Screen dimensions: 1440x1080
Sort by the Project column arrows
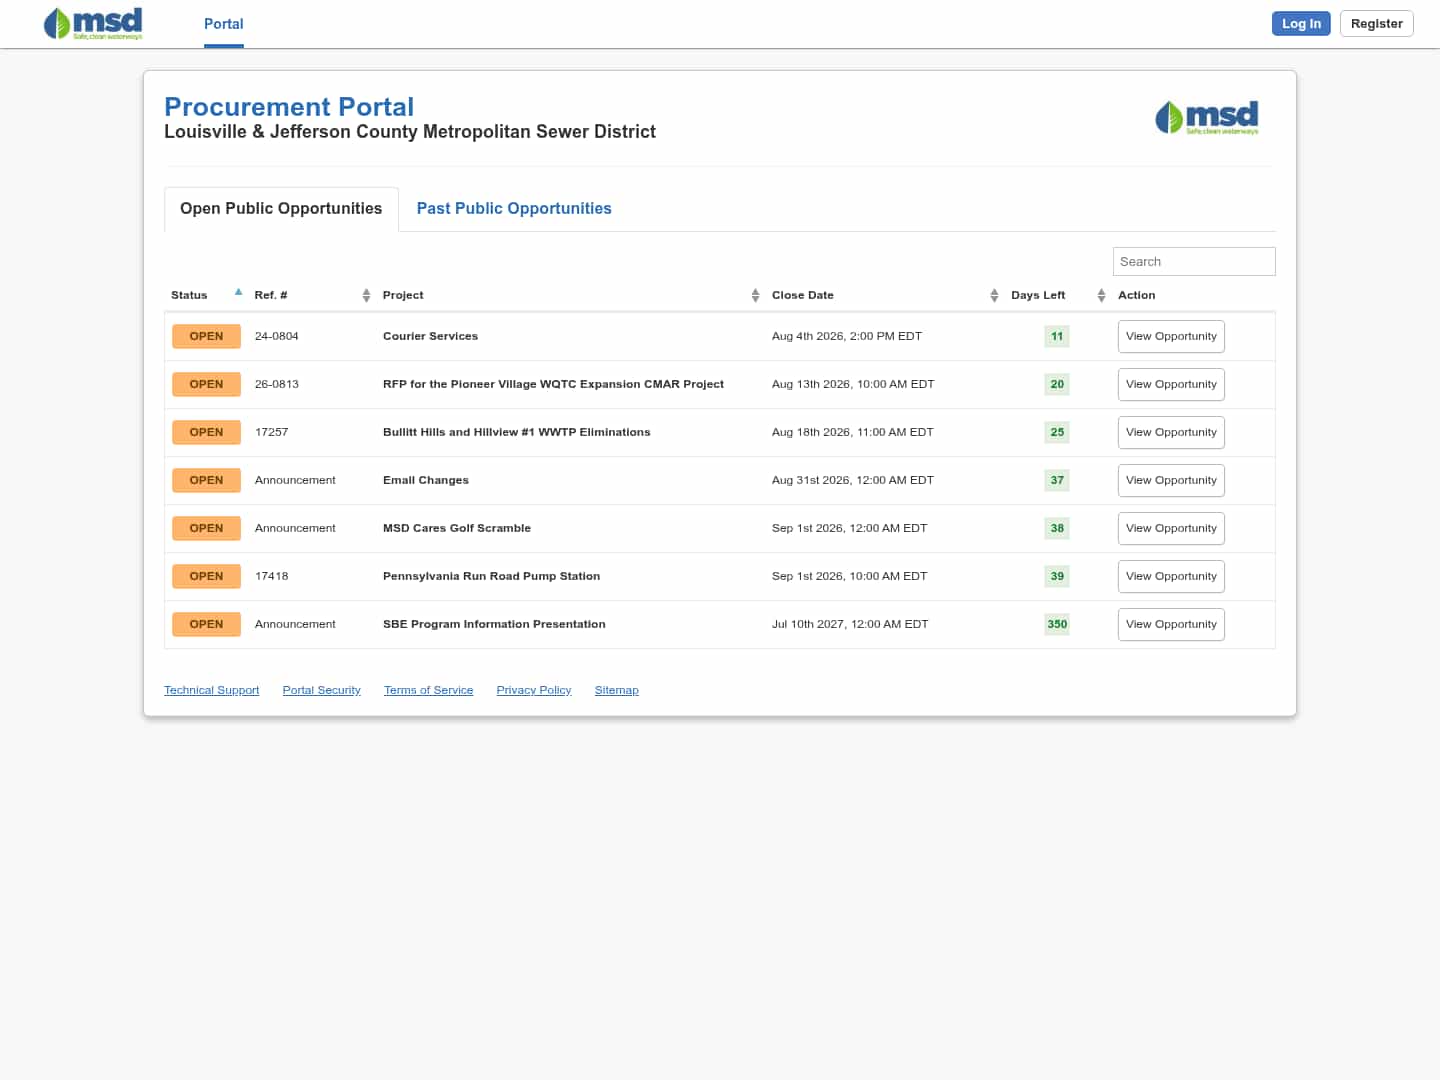coord(755,295)
